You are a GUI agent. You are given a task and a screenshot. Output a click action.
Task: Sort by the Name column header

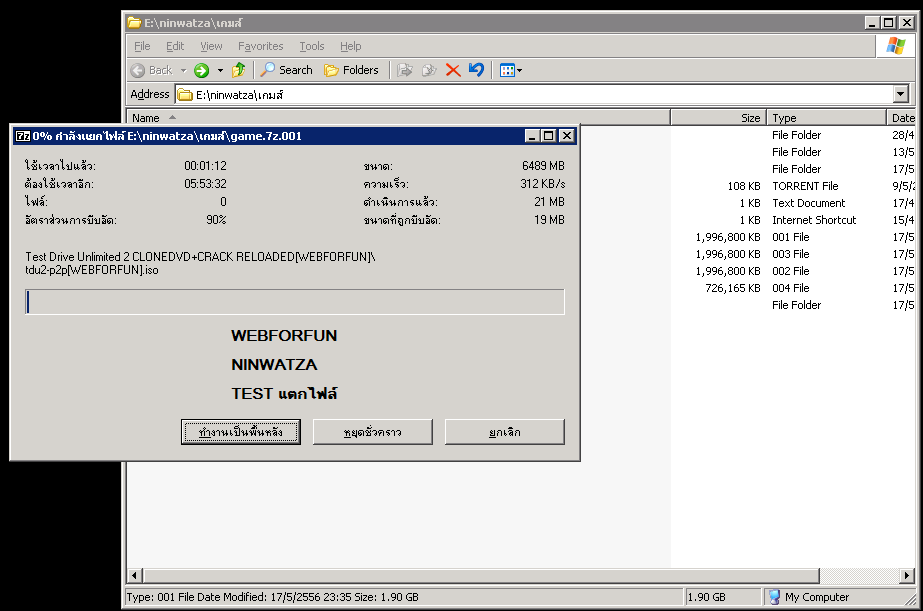[x=399, y=118]
